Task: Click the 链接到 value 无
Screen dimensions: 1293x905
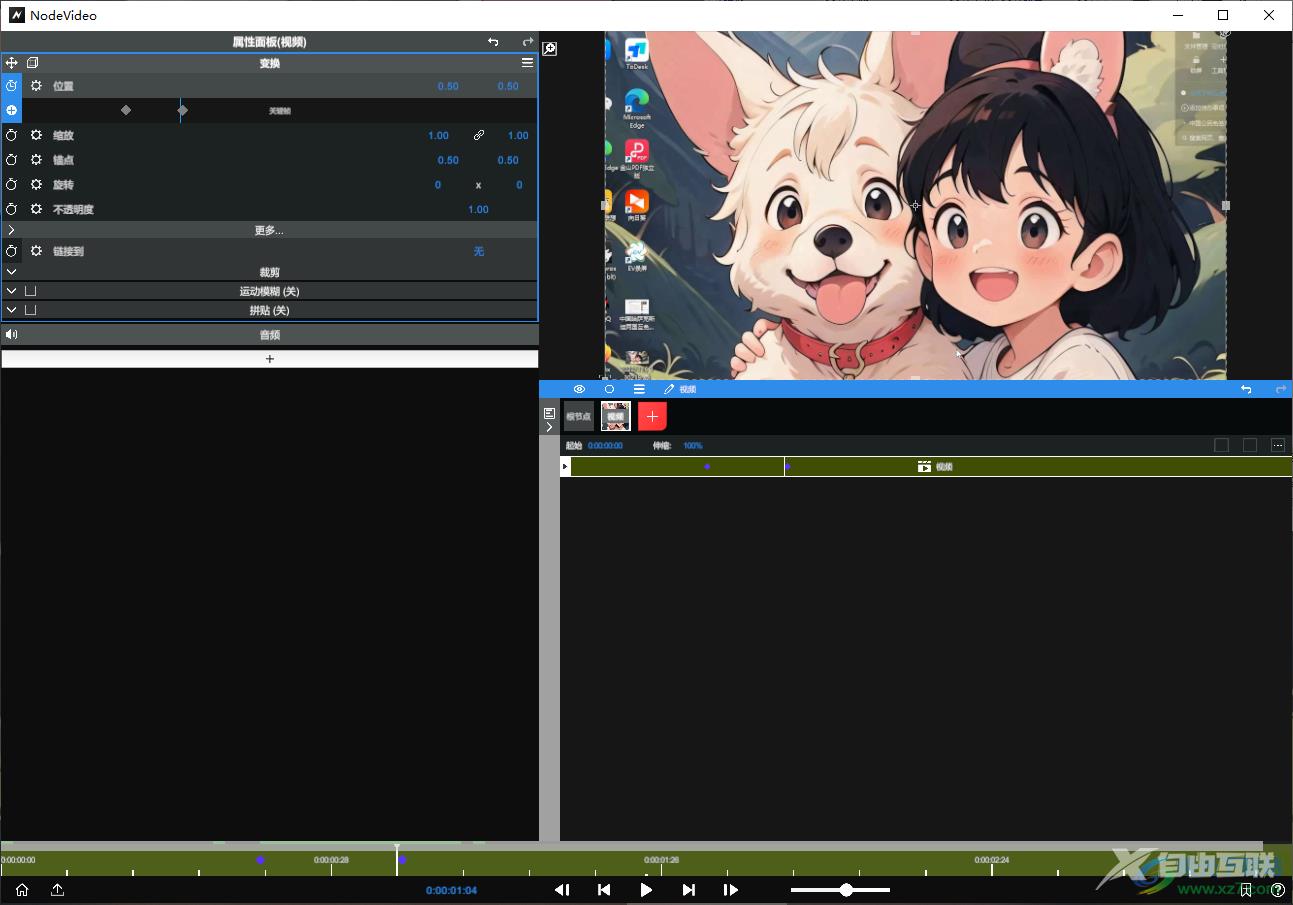Action: coord(479,251)
